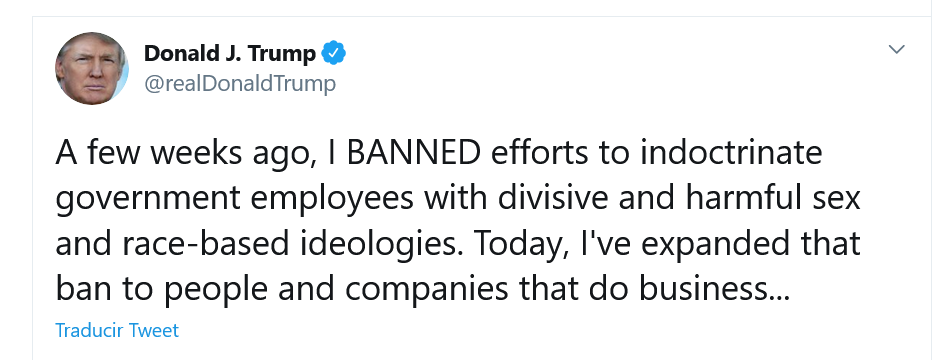Click the blue verified badge
Screen dimensions: 934x360
pos(334,54)
